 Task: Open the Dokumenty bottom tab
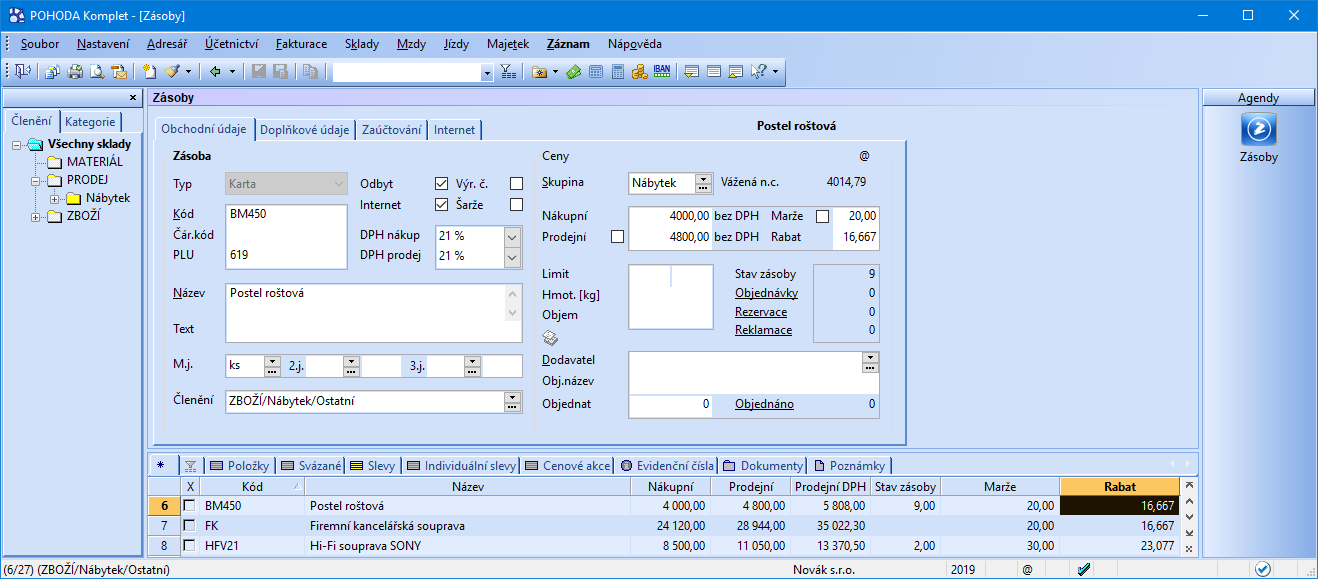764,466
